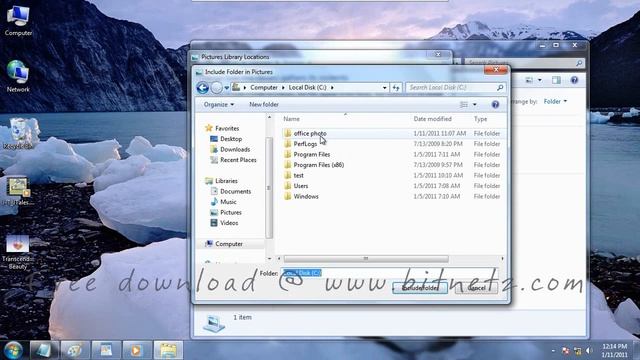Open the Transcend Beauty desktop icon

(18, 252)
